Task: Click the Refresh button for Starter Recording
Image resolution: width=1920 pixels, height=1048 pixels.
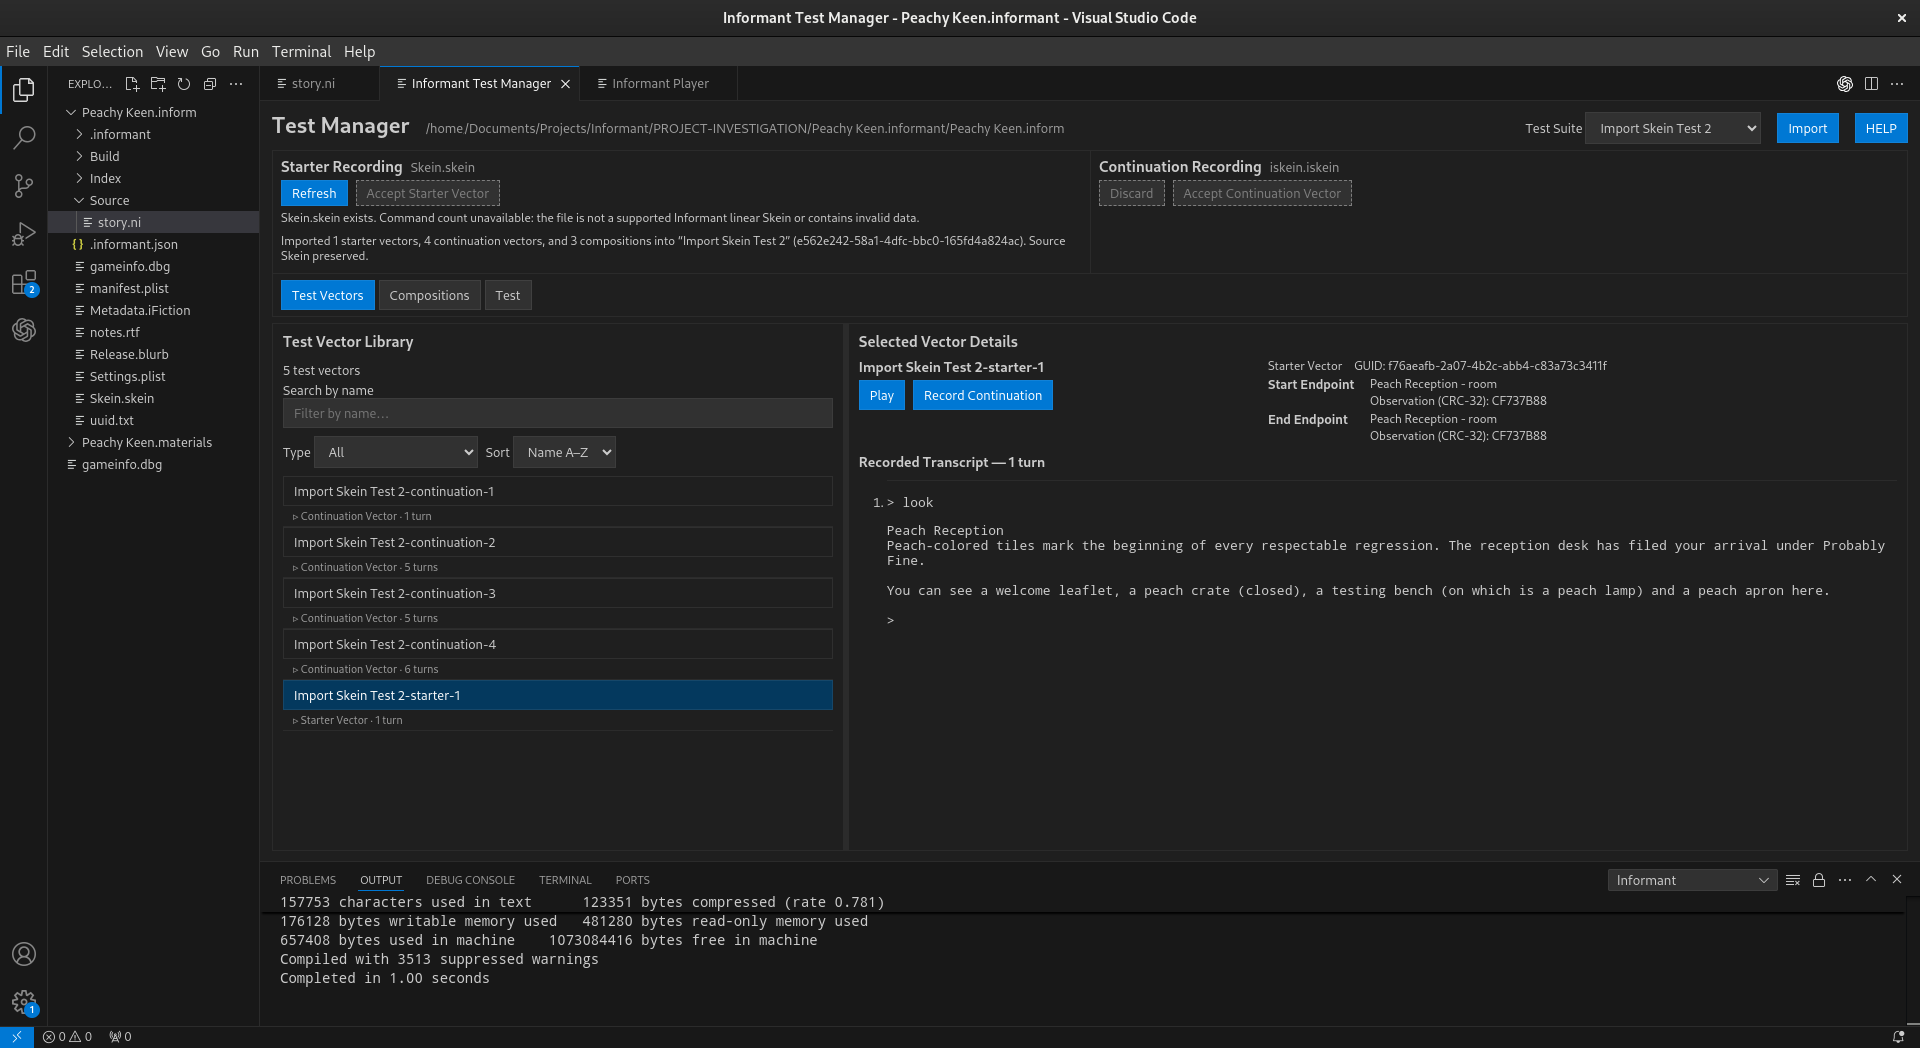Action: point(314,193)
